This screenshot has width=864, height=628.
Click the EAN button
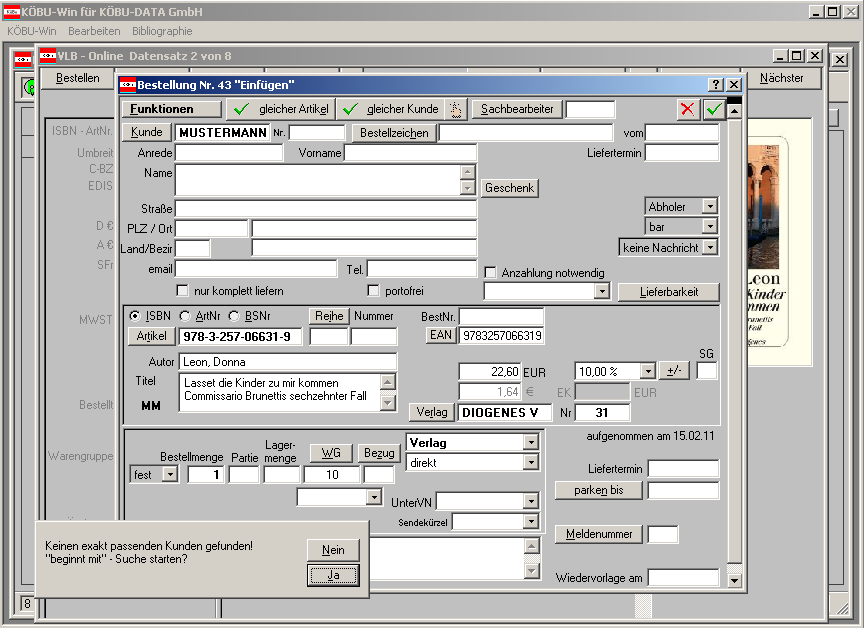(441, 335)
